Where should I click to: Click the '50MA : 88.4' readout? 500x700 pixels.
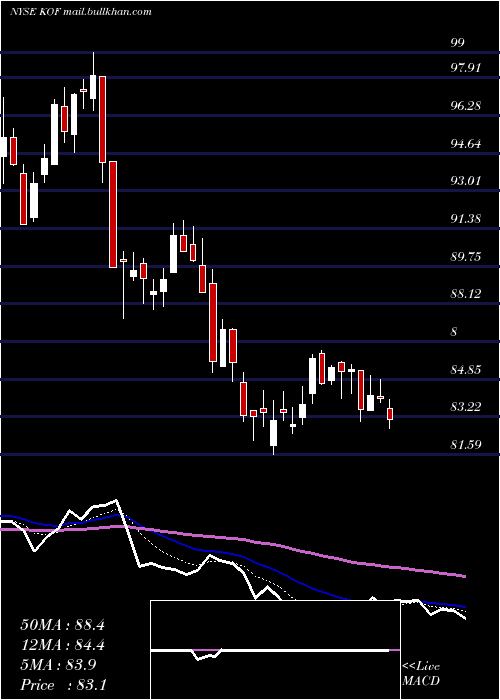click(x=62, y=625)
